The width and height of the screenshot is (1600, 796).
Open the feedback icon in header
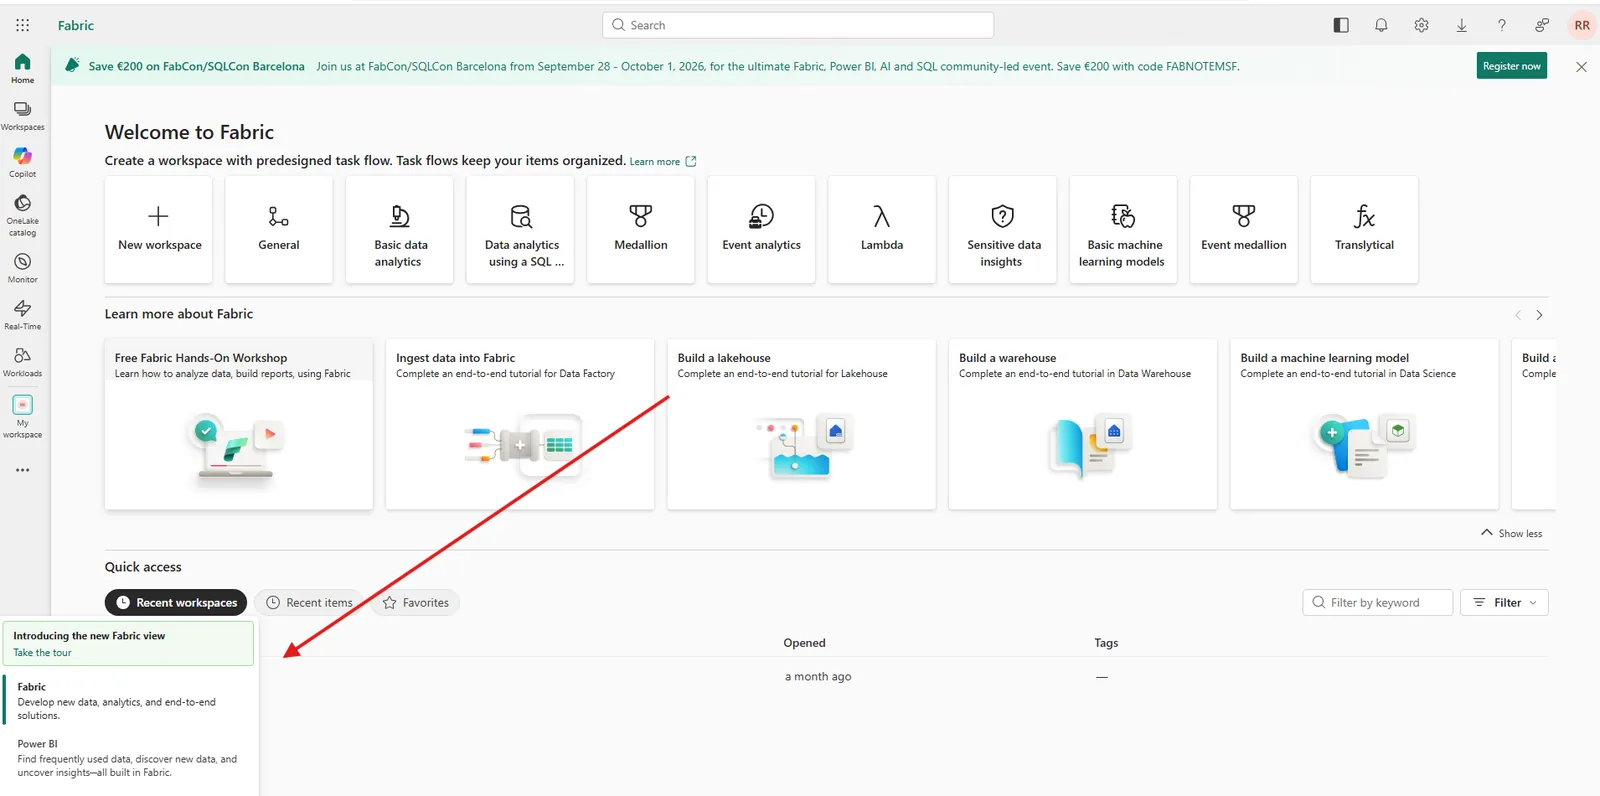[x=1541, y=25]
